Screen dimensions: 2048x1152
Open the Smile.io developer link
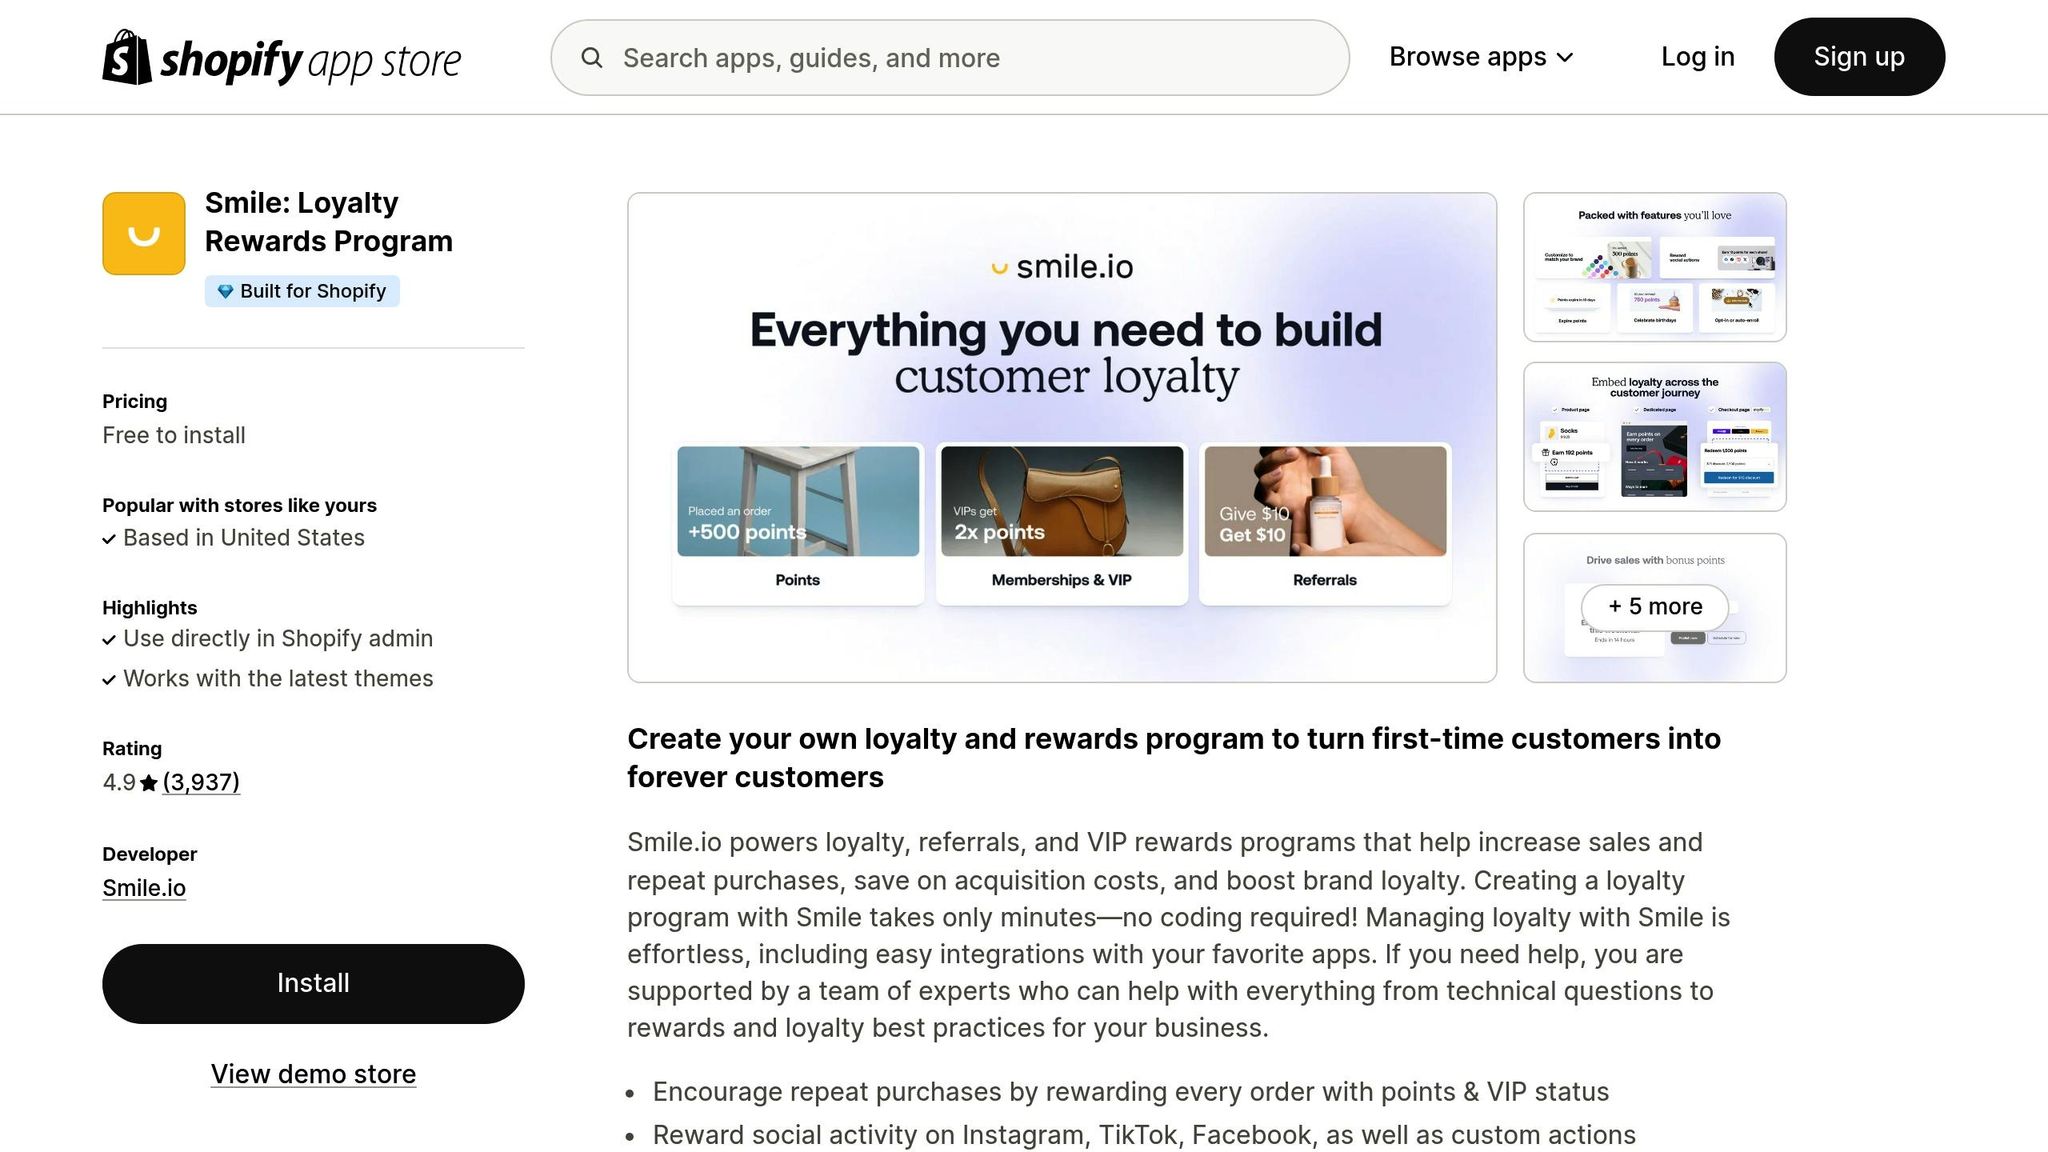tap(144, 888)
